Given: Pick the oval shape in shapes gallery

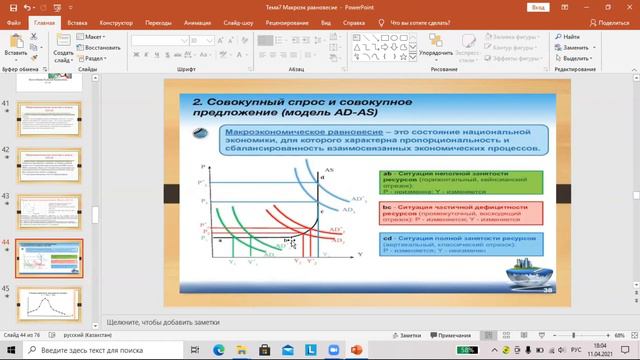Looking at the screenshot, I should click(x=394, y=38).
